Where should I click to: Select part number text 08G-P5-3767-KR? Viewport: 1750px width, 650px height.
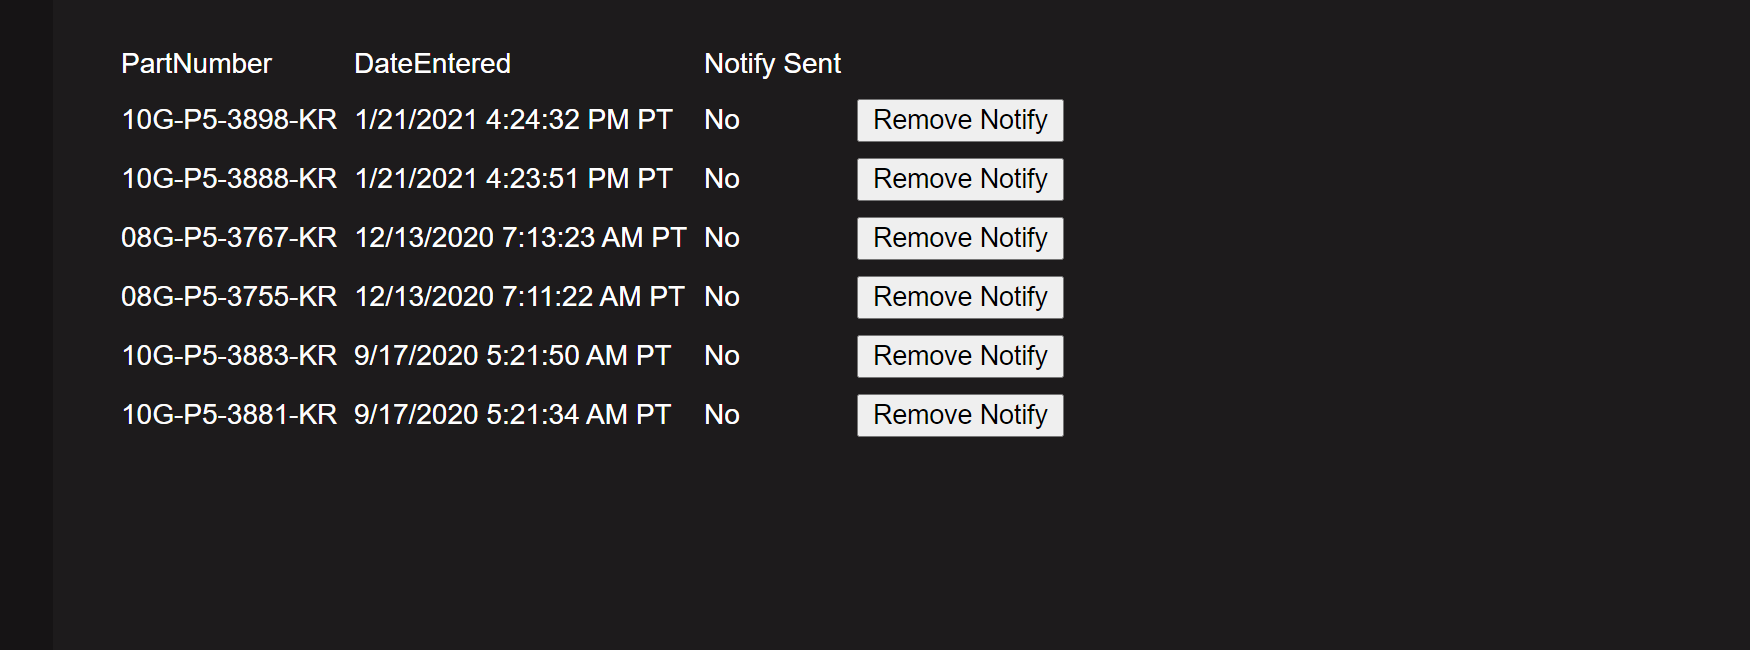pyautogui.click(x=229, y=238)
